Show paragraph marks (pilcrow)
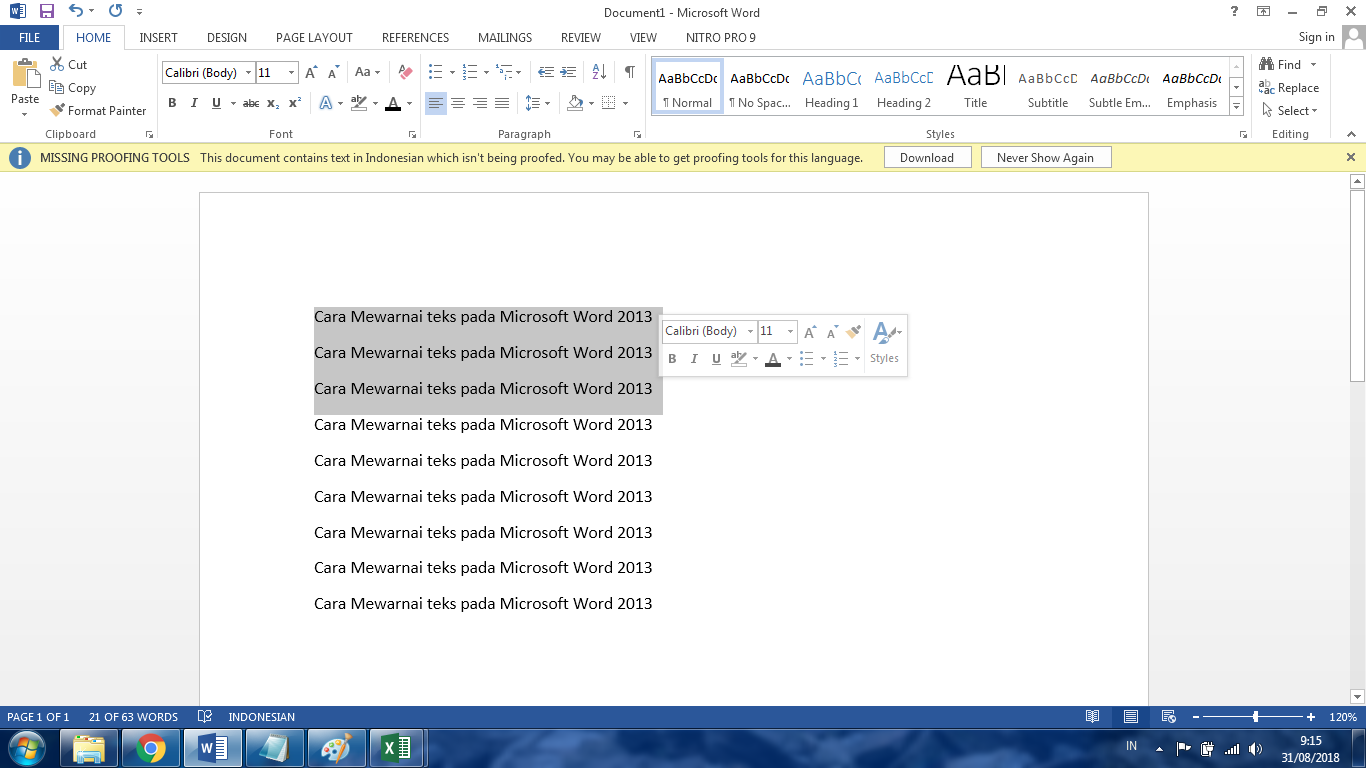Image resolution: width=1366 pixels, height=768 pixels. point(629,72)
